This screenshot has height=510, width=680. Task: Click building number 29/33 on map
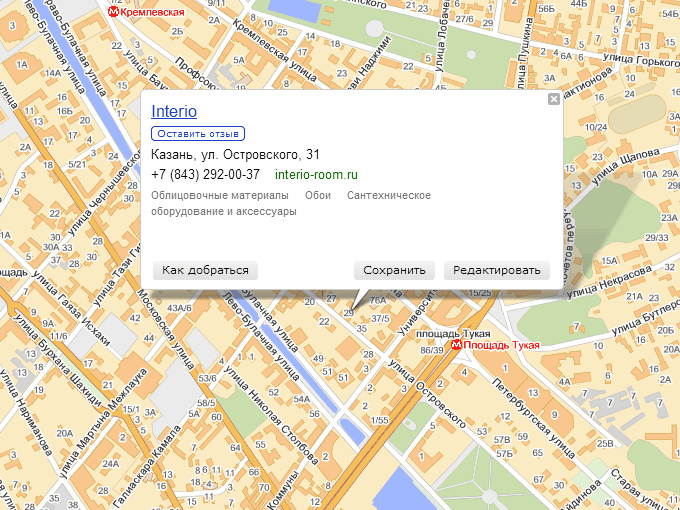coord(657,237)
